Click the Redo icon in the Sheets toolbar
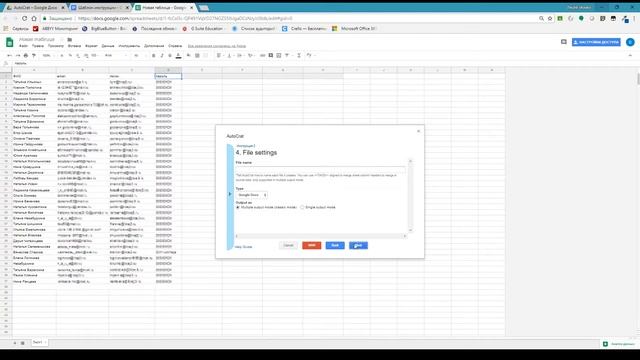This screenshot has height=360, width=640. 18,56
